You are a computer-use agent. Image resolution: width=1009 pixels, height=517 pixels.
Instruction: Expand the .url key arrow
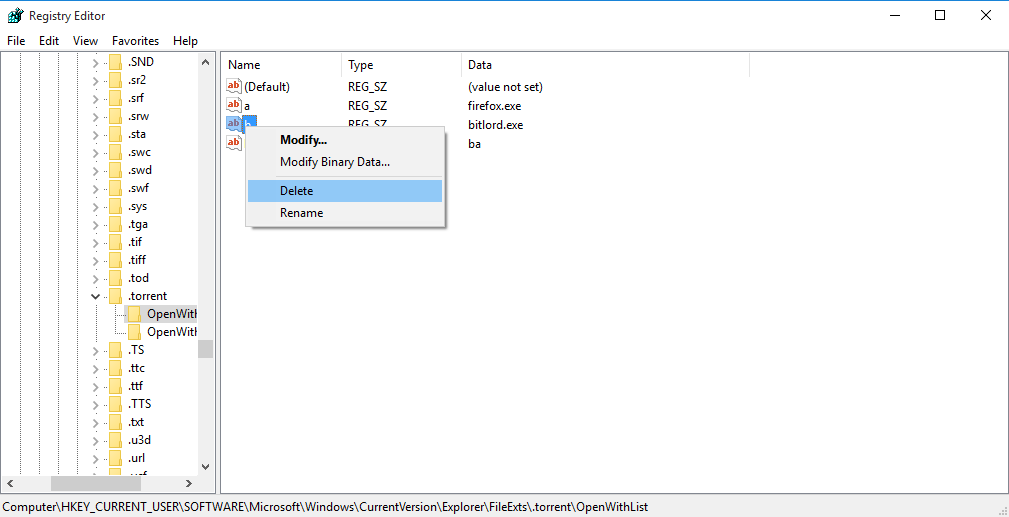pos(96,459)
